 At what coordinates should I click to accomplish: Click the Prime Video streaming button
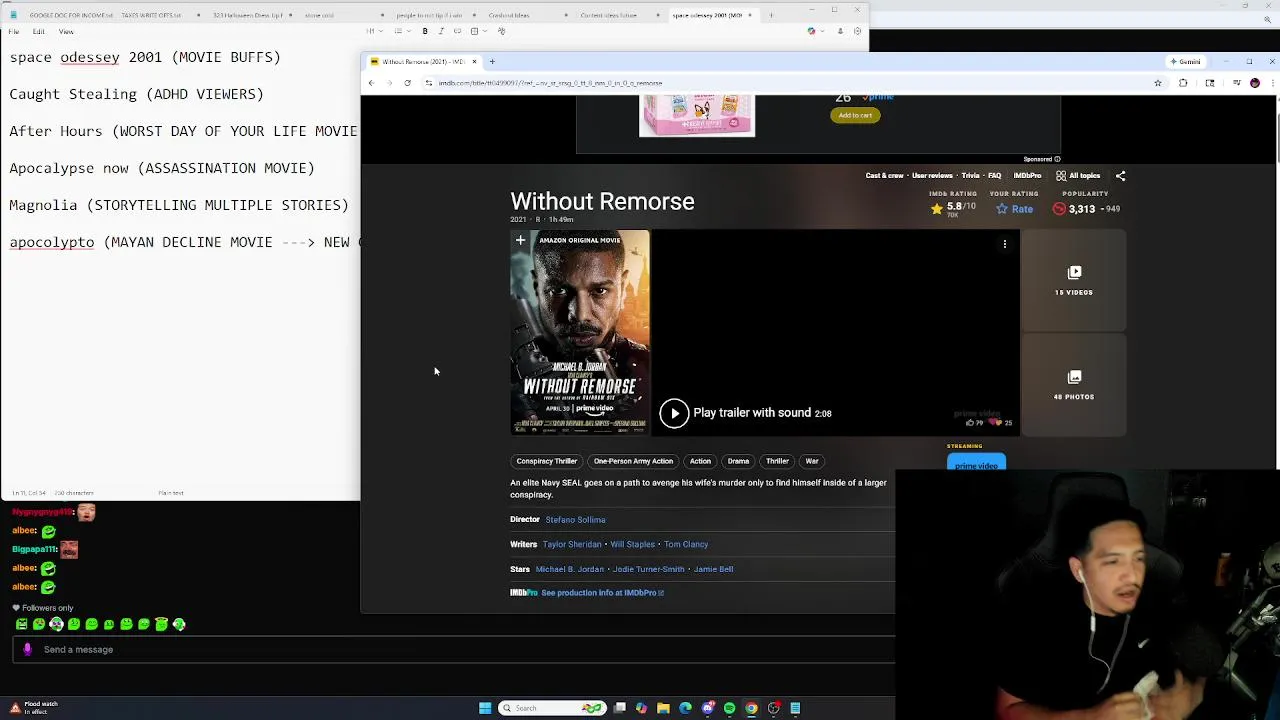click(976, 463)
